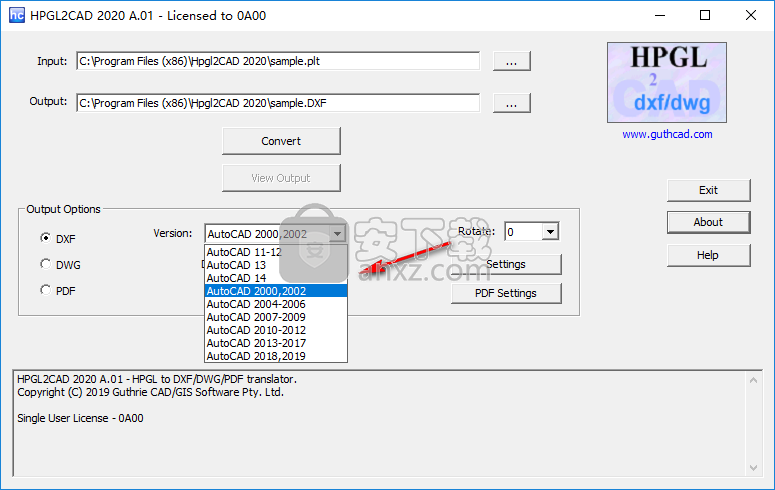This screenshot has height=490, width=775.
Task: Choose AutoCAD 2010-2012 from the list
Action: (x=276, y=330)
